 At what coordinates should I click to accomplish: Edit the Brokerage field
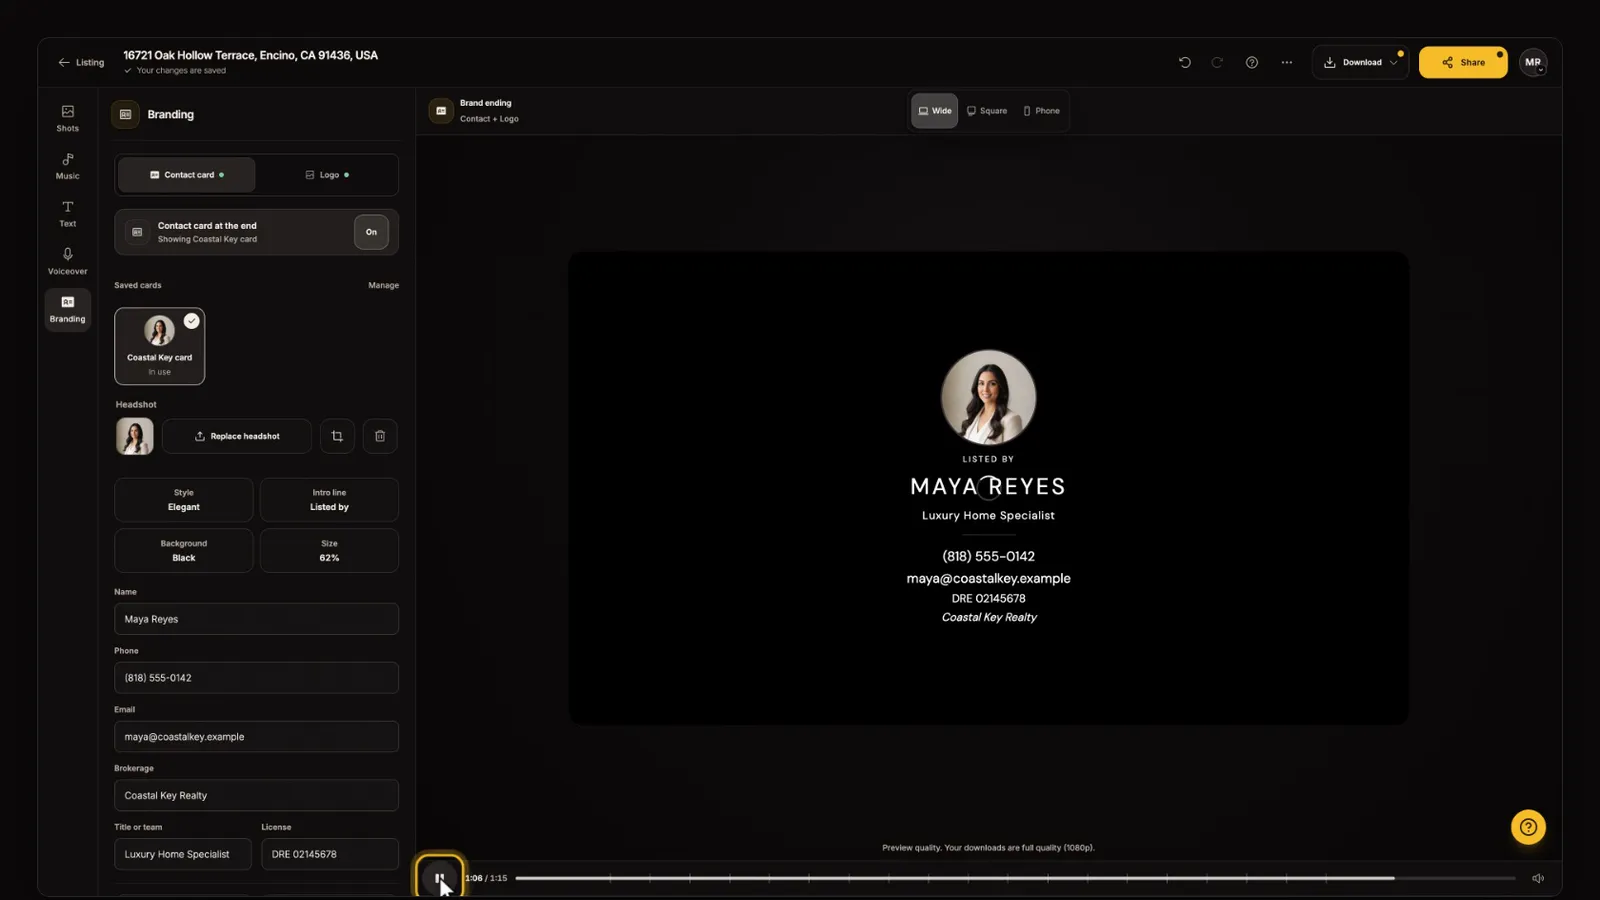click(256, 796)
